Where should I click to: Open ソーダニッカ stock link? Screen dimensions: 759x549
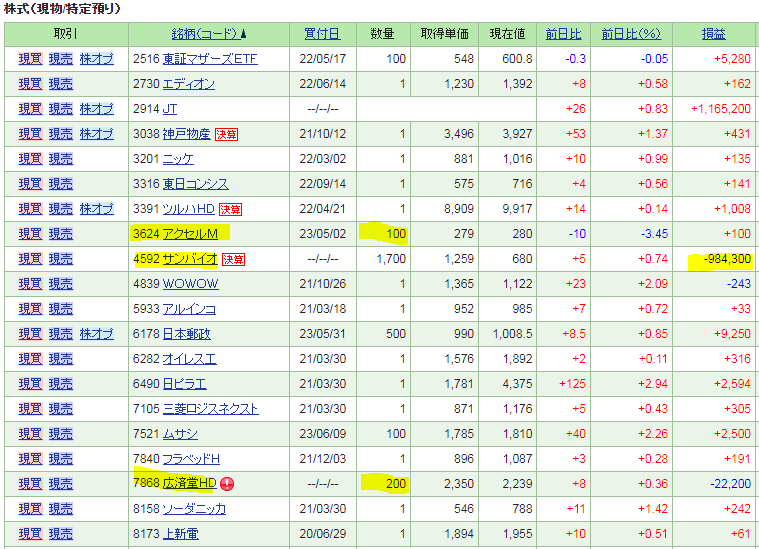pos(194,509)
